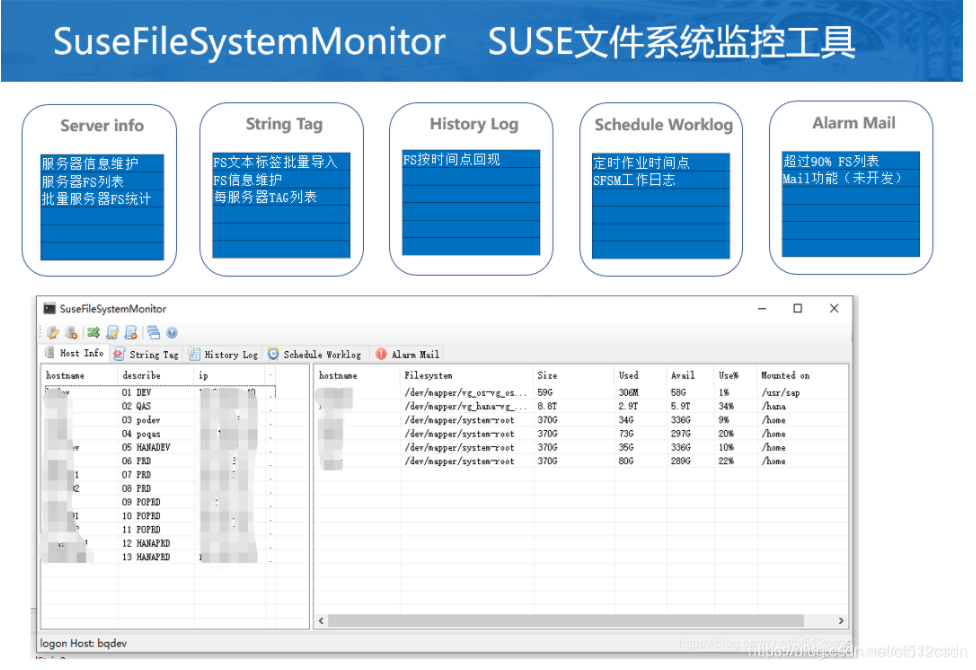This screenshot has width=976, height=670.
Task: Switch to the History Log tab
Action: click(x=223, y=354)
